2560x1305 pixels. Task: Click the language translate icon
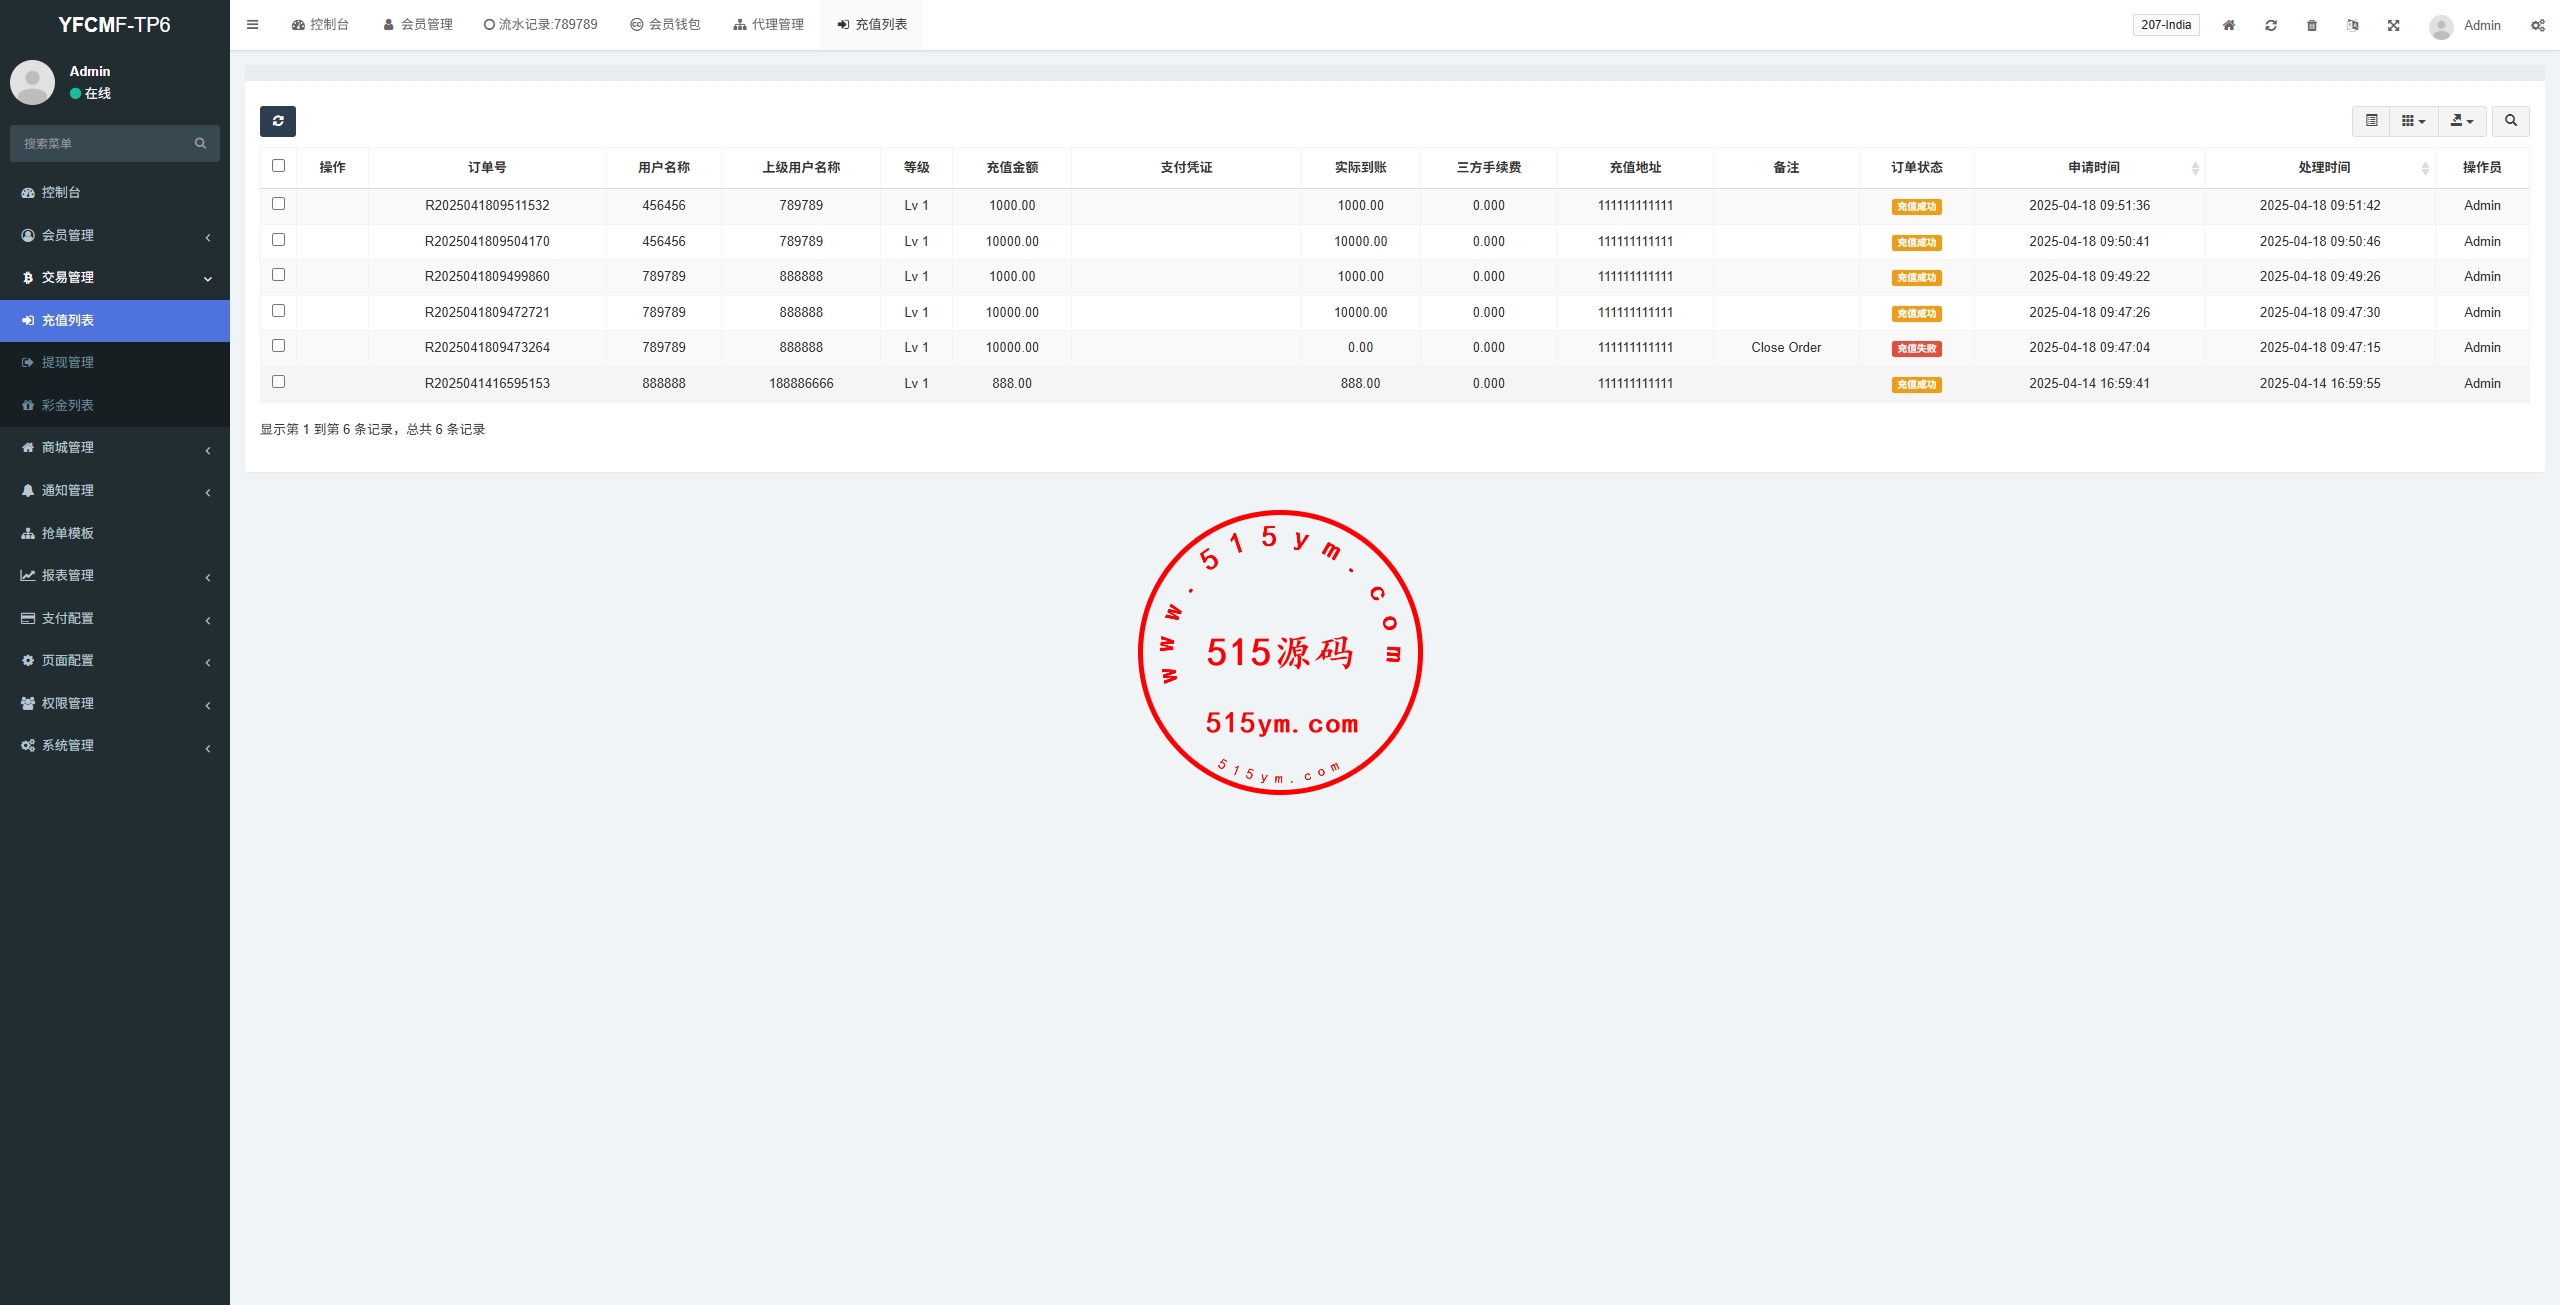pyautogui.click(x=2353, y=25)
